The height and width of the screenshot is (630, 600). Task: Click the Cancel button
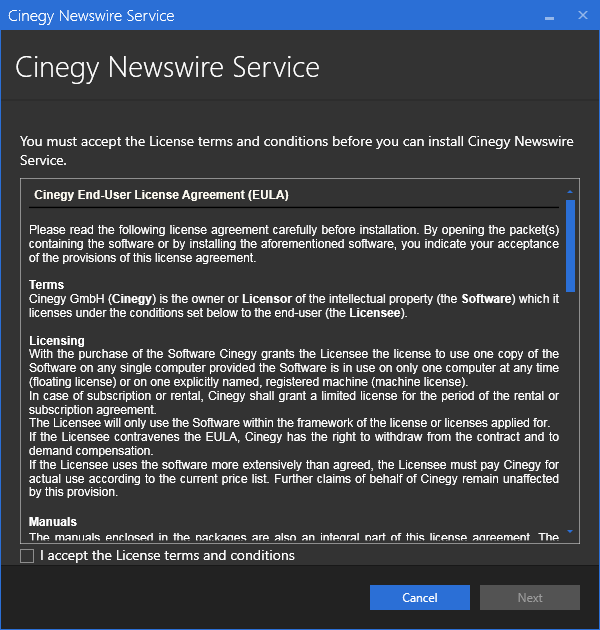click(x=420, y=597)
